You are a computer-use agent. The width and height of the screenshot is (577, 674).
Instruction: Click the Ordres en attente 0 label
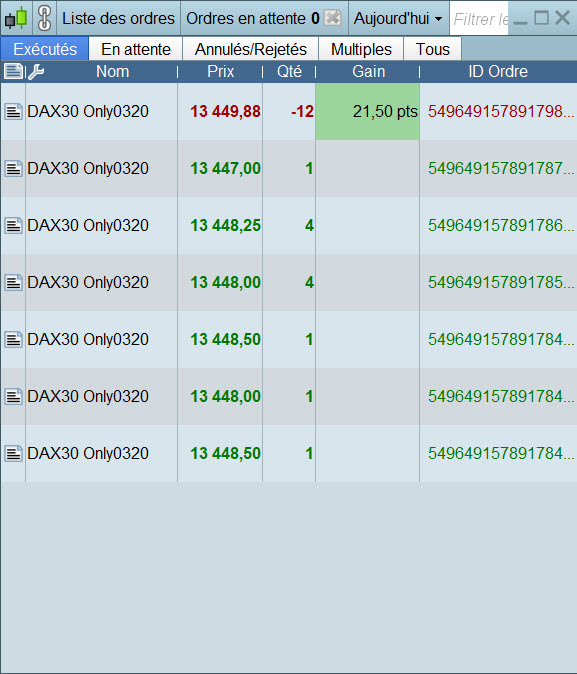(253, 18)
